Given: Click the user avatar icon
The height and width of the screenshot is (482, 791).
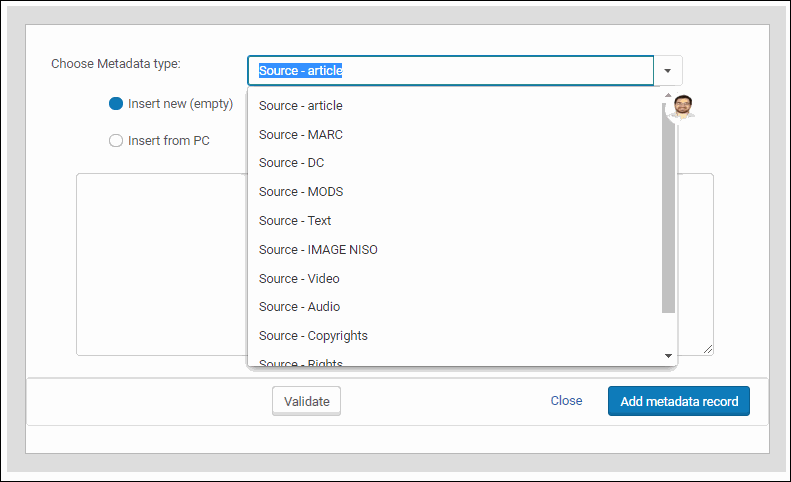Looking at the screenshot, I should coord(683,107).
